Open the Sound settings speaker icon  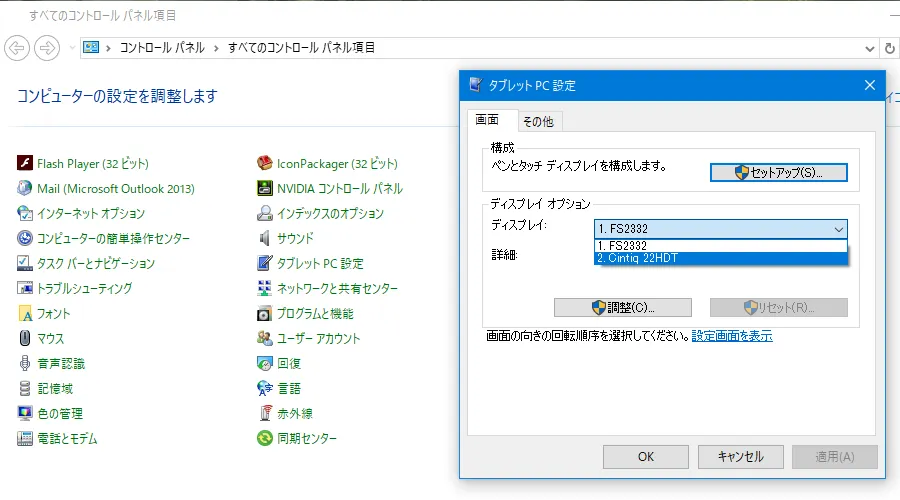(x=265, y=238)
